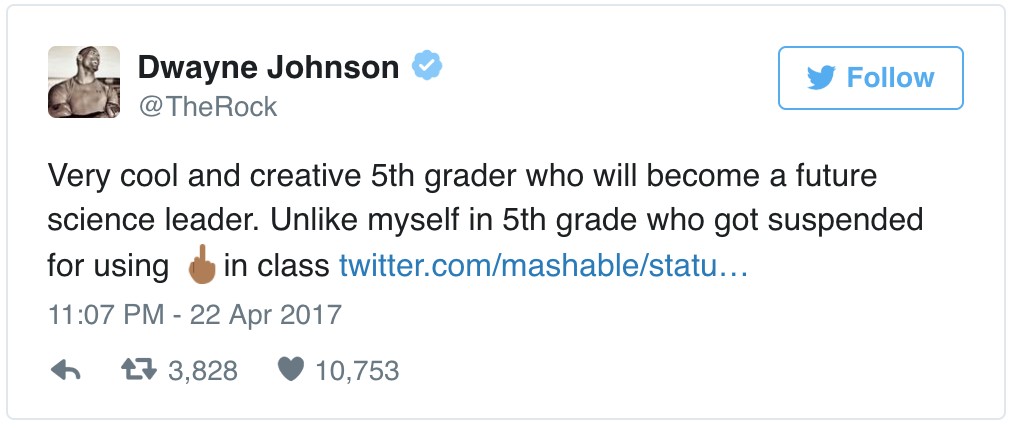Click the Dwayne Johnson display name
This screenshot has width=1018, height=428.
point(268,68)
